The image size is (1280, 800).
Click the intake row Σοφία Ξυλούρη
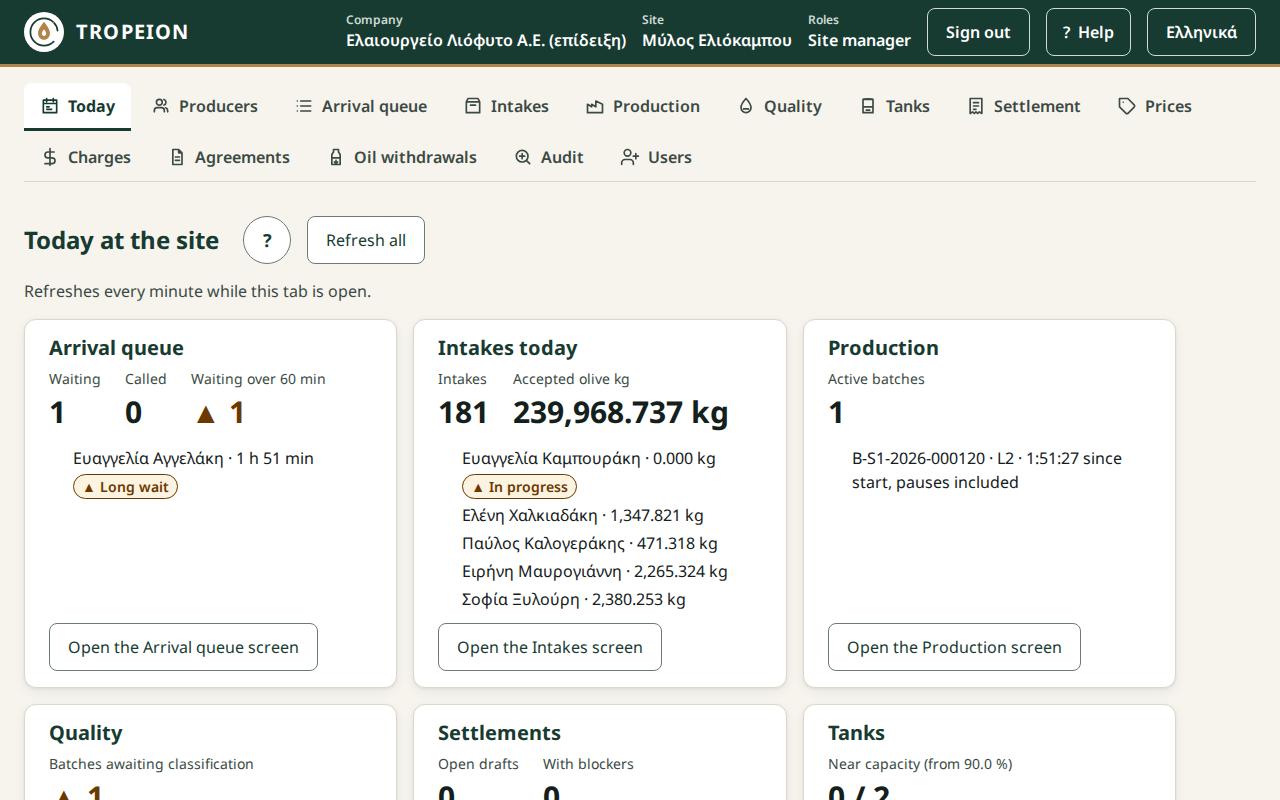click(573, 599)
